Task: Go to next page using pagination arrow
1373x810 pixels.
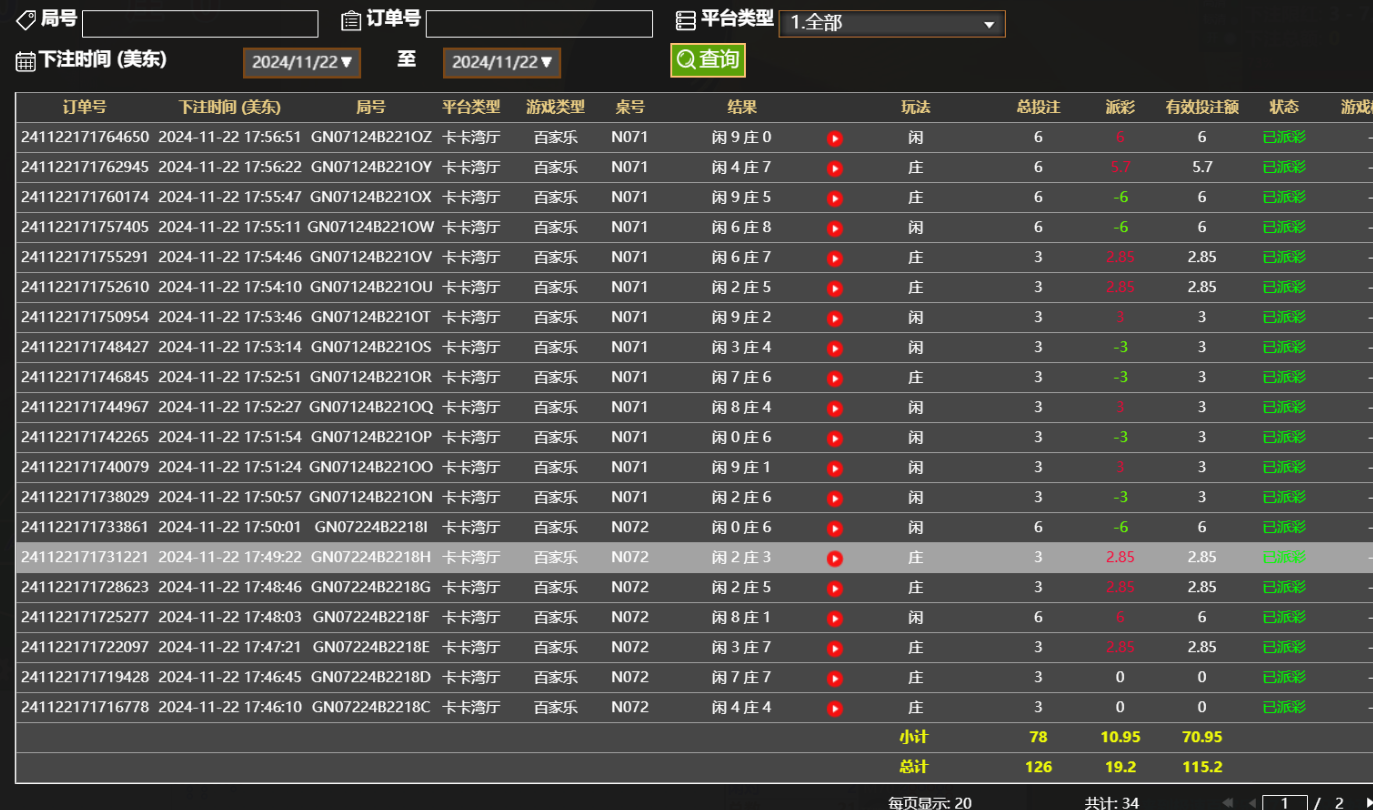Action: (1367, 802)
